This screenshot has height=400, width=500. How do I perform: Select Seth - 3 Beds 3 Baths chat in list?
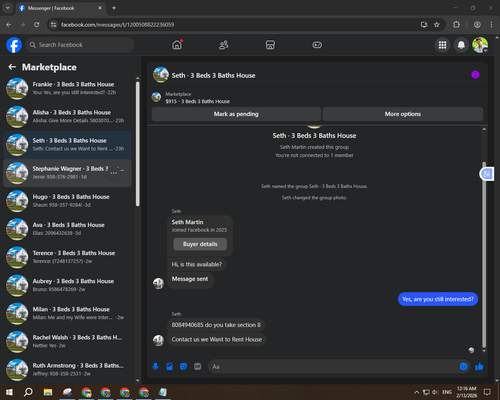click(68, 145)
